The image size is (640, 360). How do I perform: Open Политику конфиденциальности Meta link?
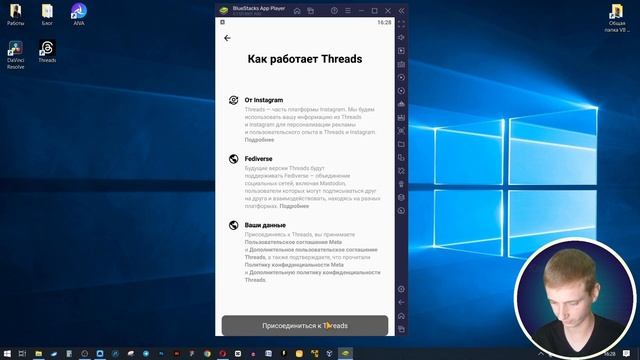pyautogui.click(x=294, y=265)
